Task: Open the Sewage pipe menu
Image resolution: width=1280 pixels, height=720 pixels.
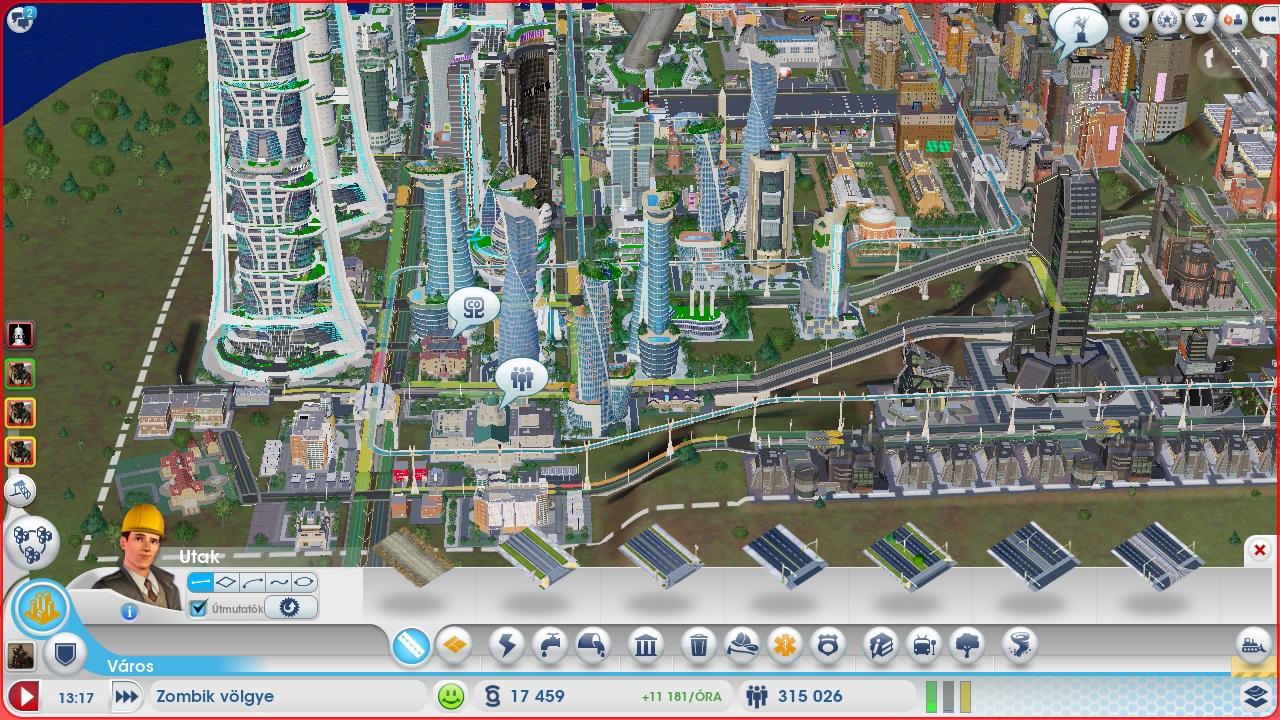Action: 594,646
